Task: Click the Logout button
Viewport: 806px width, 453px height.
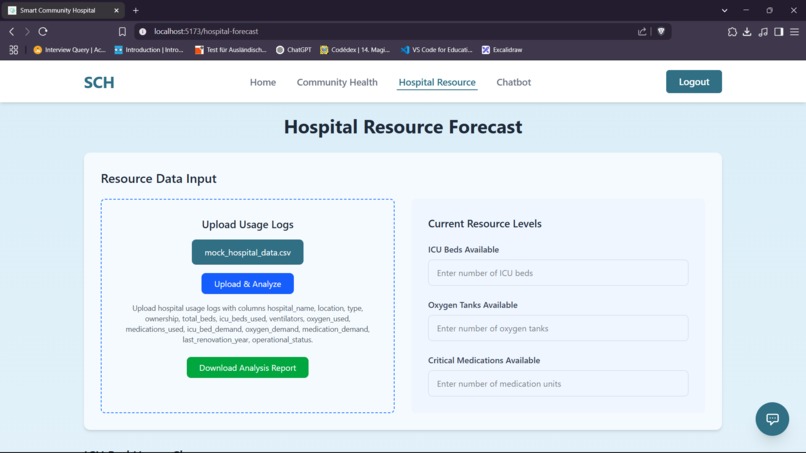Action: (x=693, y=82)
